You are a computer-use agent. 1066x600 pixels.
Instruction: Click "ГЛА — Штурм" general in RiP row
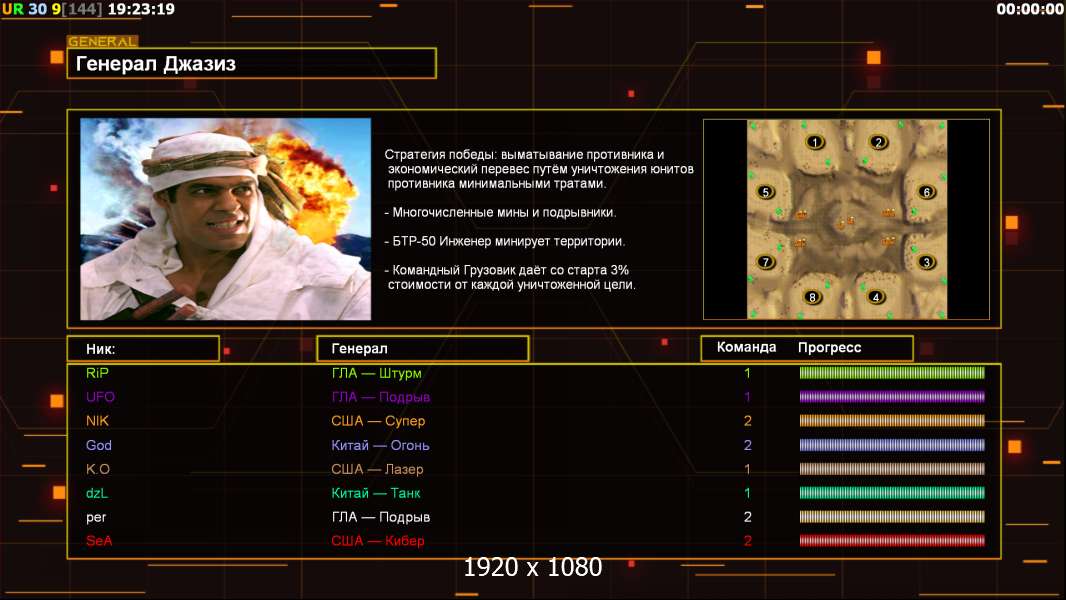[377, 373]
